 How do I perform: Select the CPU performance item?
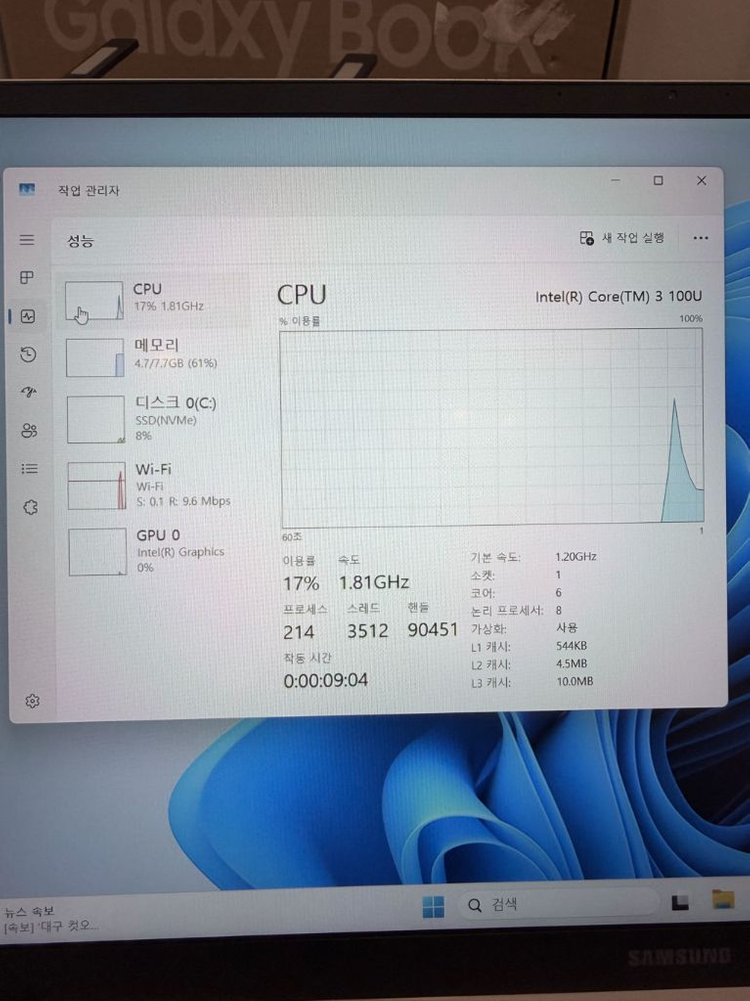[x=154, y=301]
